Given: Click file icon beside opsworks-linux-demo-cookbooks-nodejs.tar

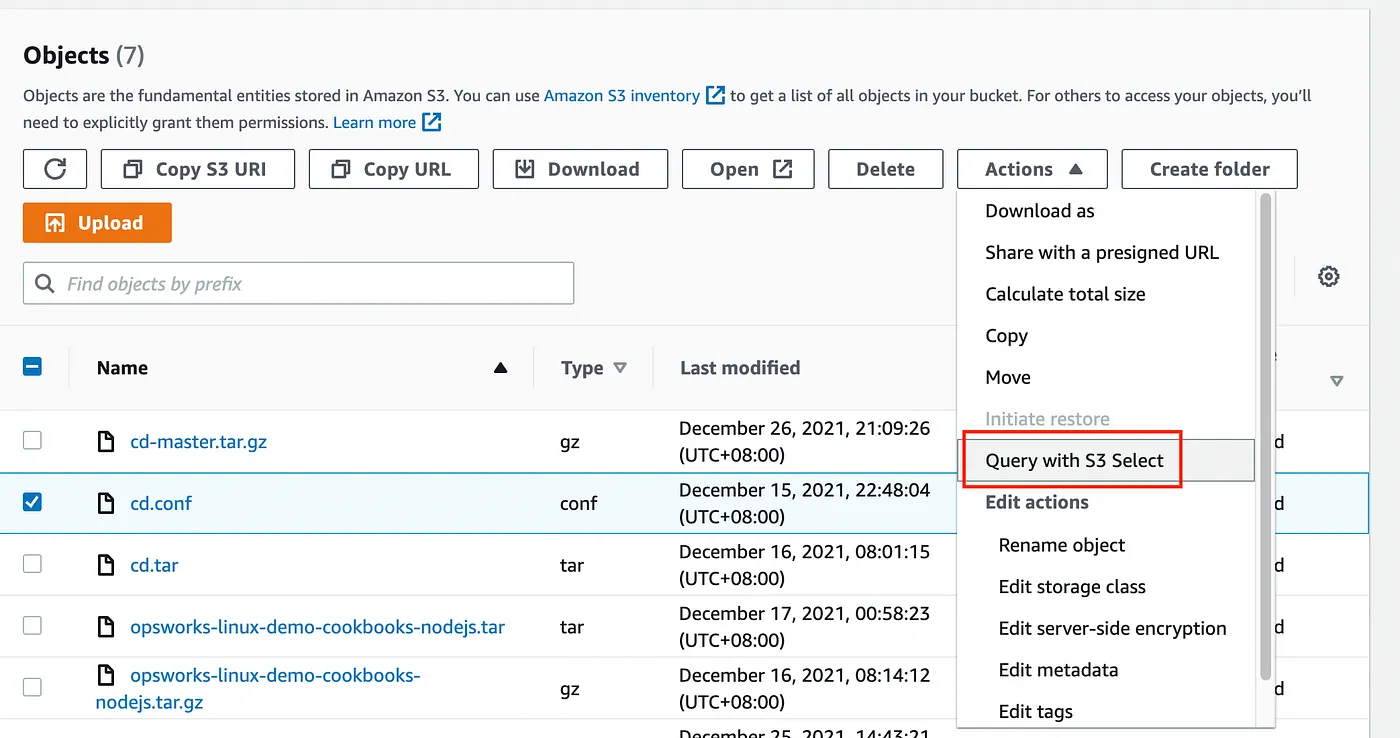Looking at the screenshot, I should pyautogui.click(x=106, y=627).
